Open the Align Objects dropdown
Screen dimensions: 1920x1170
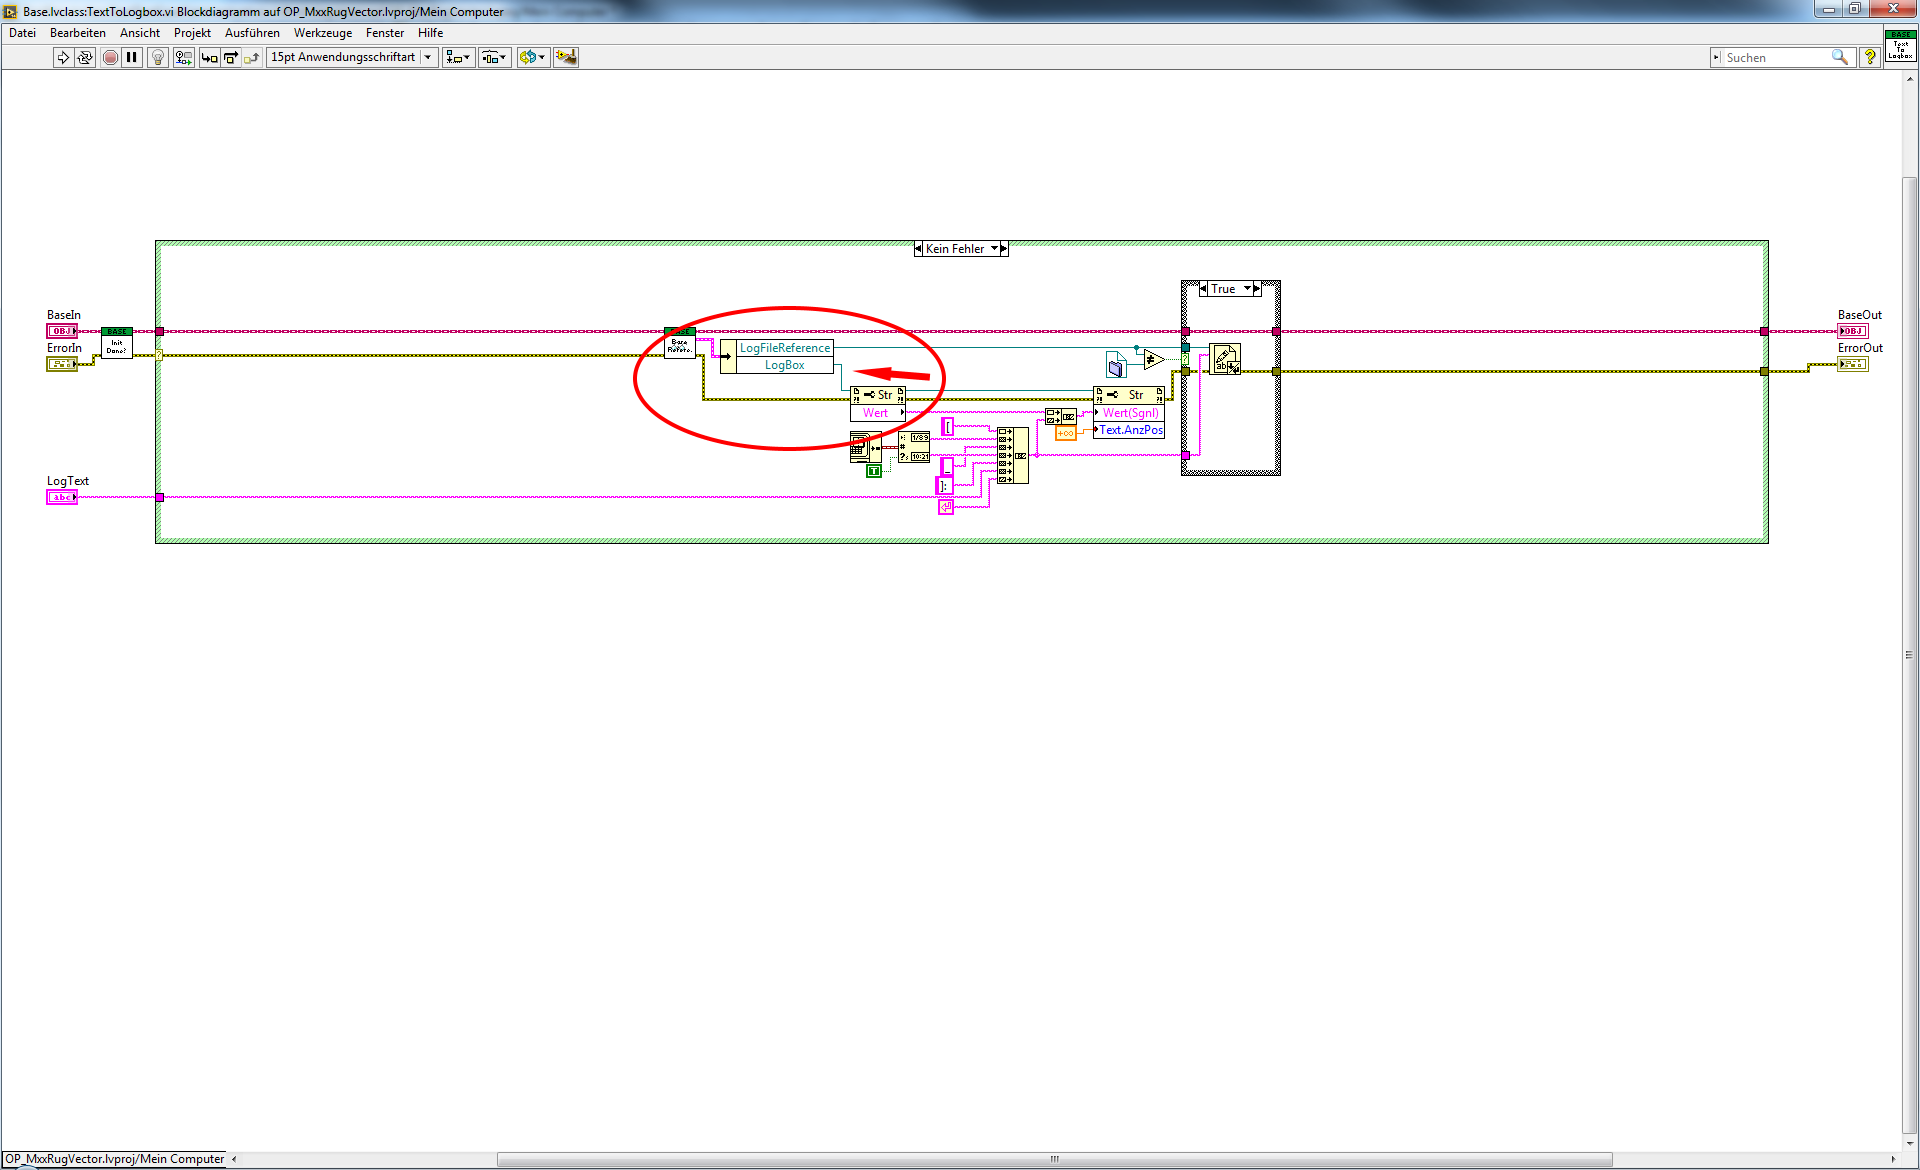pyautogui.click(x=458, y=58)
